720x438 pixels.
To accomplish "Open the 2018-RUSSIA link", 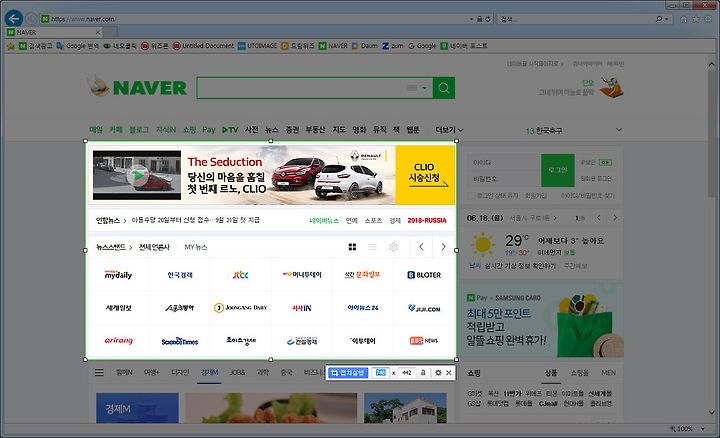I will pos(427,220).
